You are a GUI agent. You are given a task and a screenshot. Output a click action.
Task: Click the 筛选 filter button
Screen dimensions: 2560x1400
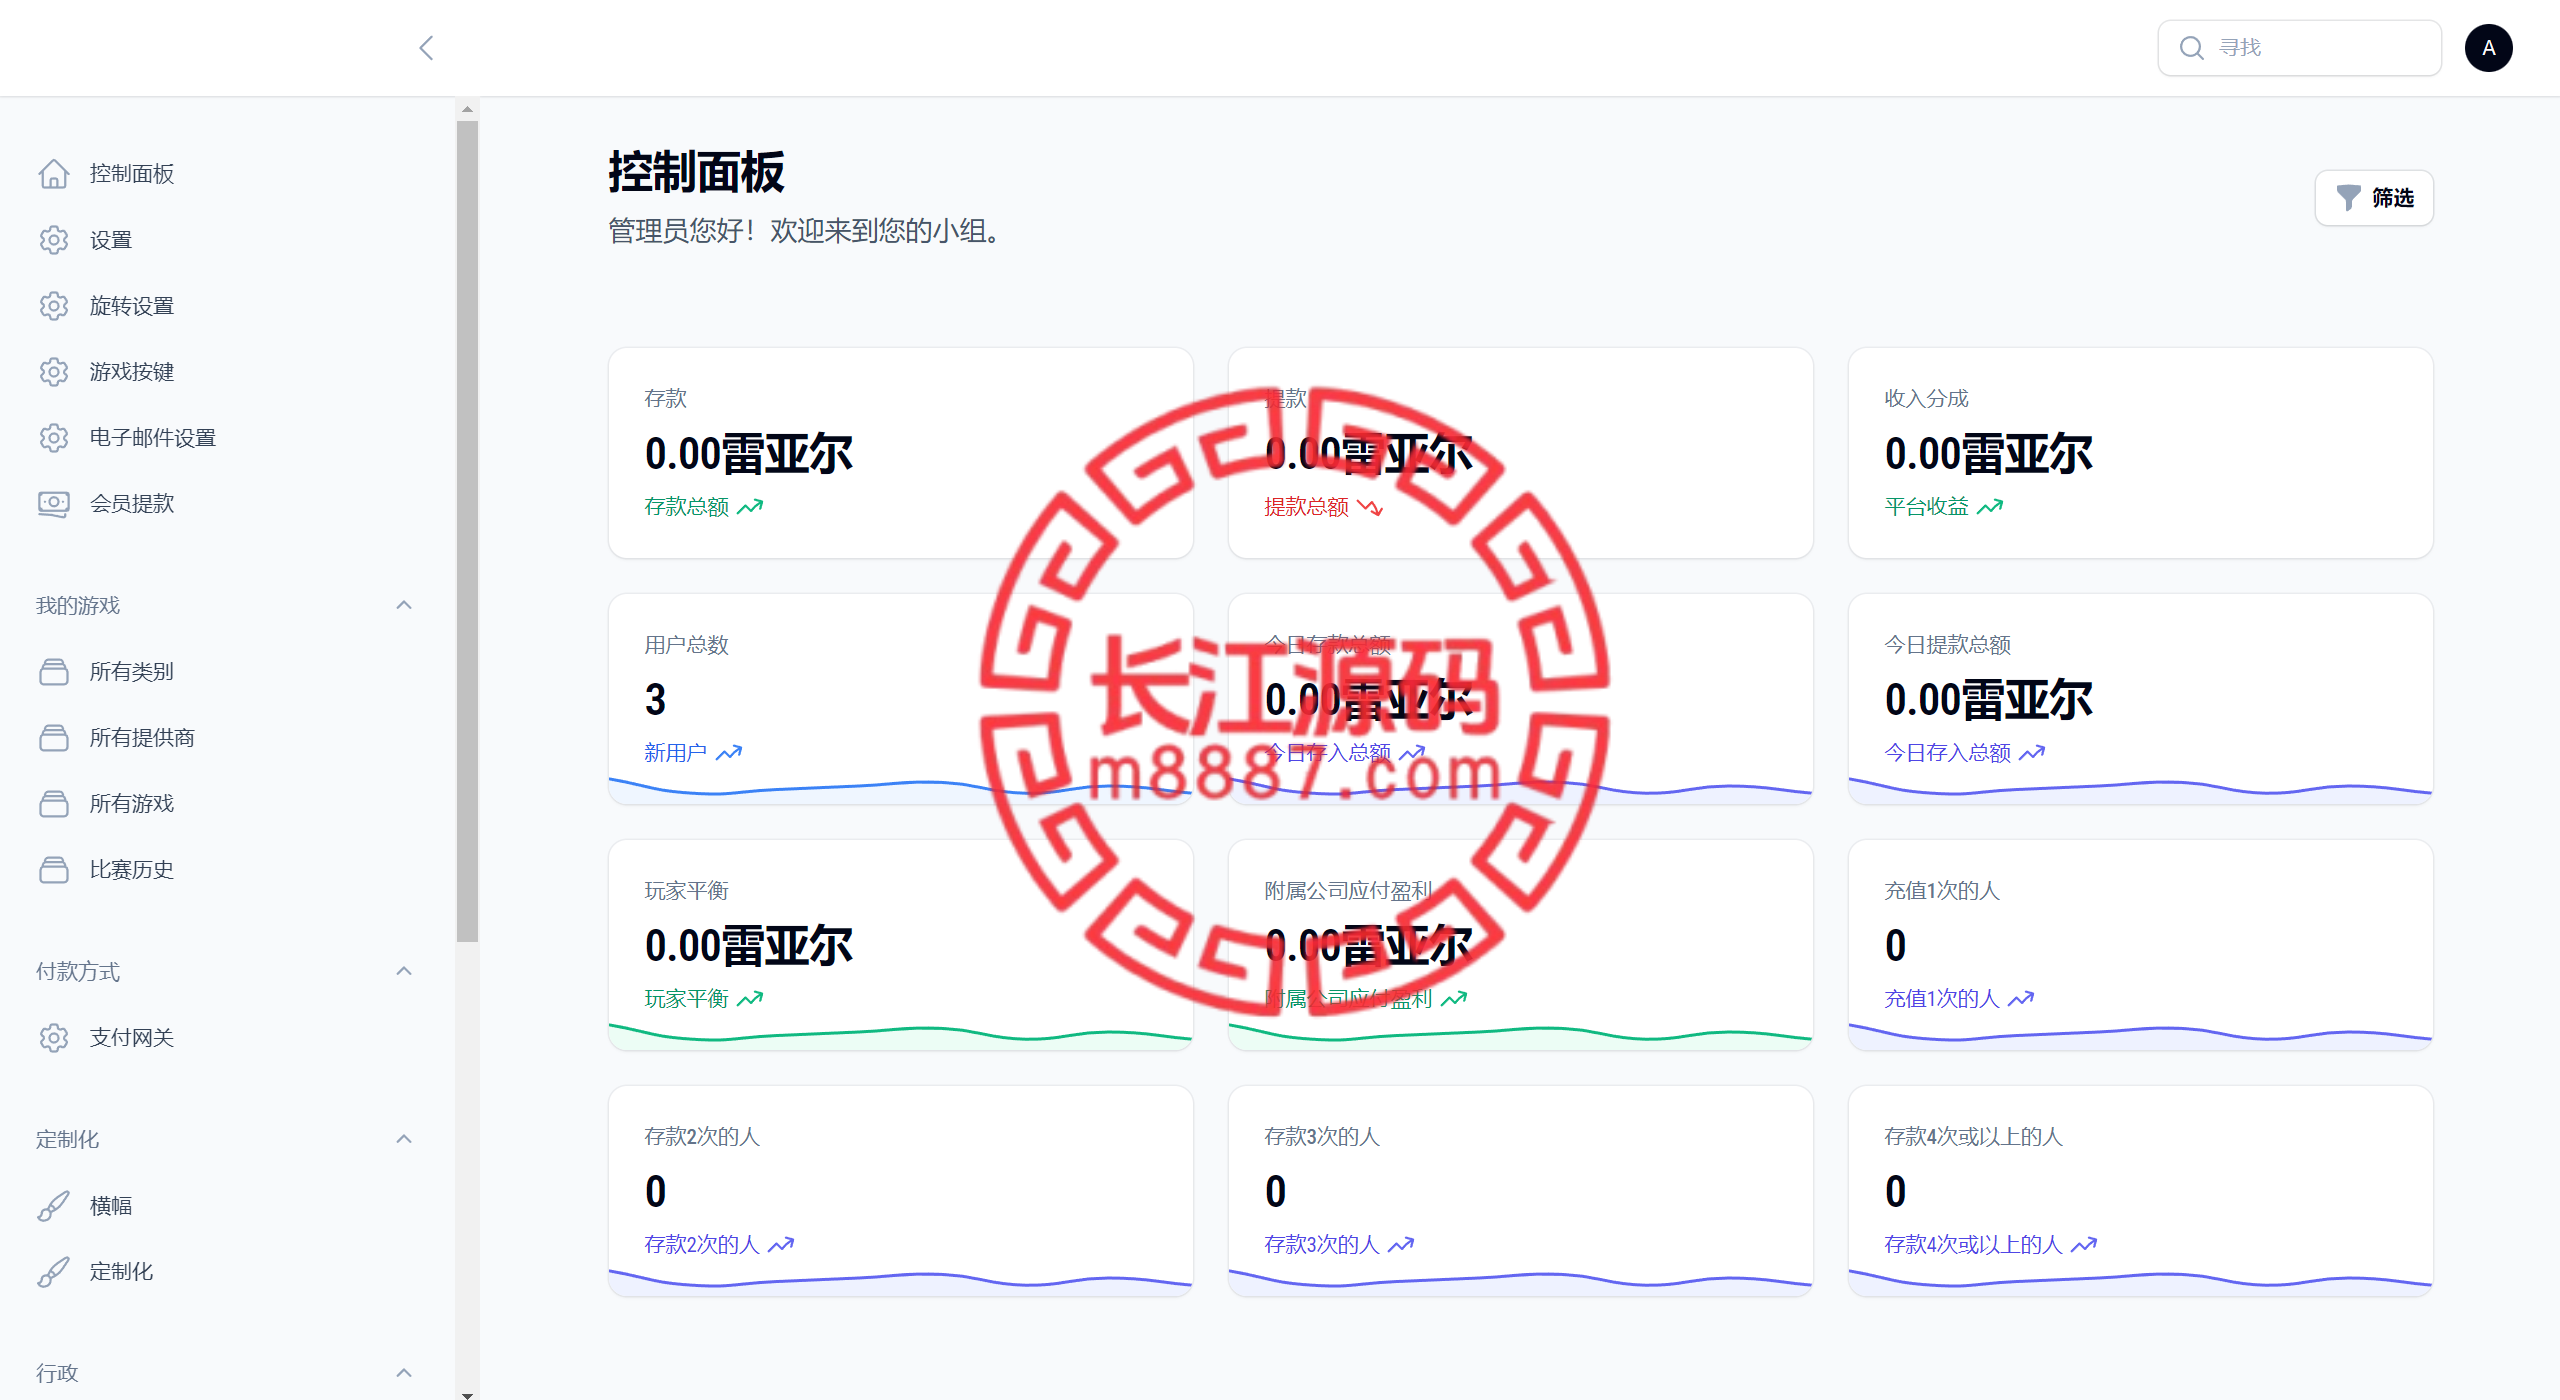(x=2374, y=198)
